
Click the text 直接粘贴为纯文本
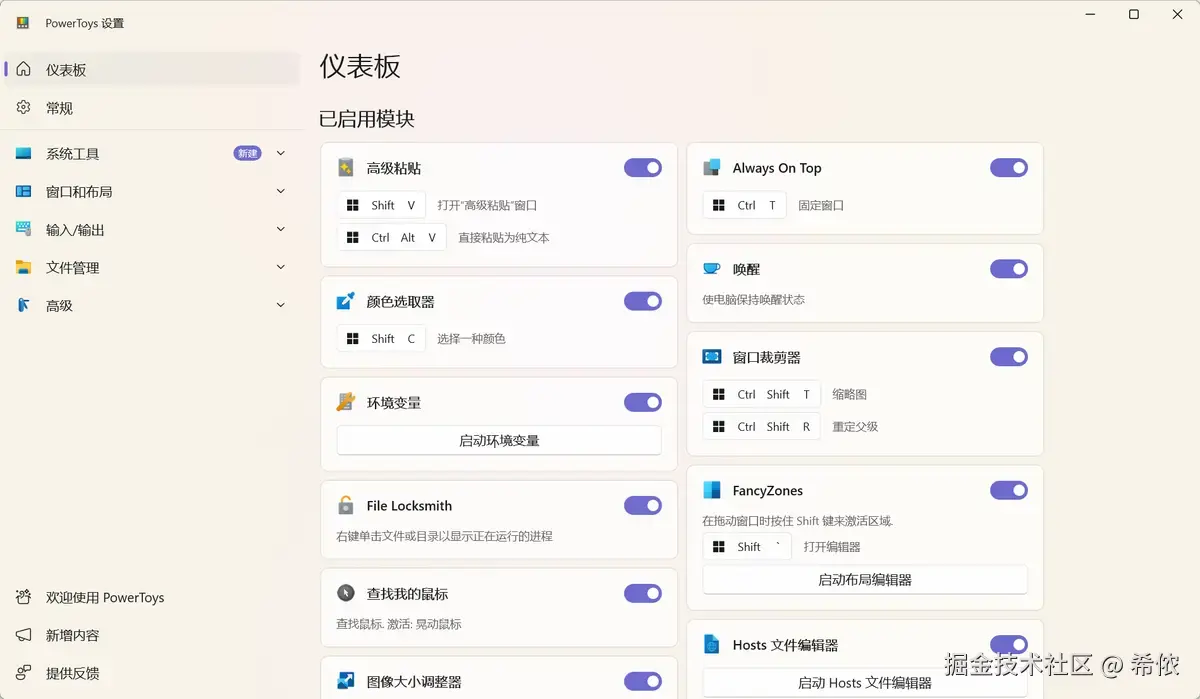[x=504, y=238]
